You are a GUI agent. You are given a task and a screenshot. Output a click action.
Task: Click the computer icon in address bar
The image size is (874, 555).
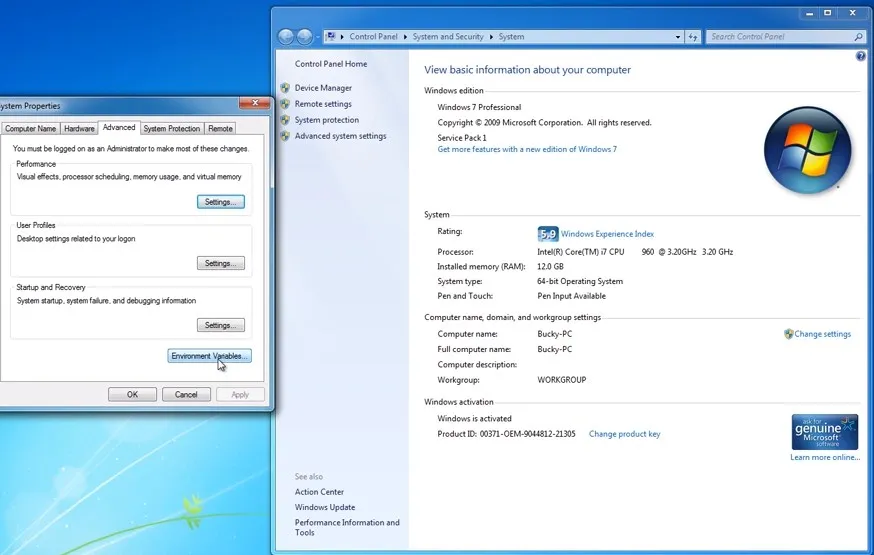(331, 36)
